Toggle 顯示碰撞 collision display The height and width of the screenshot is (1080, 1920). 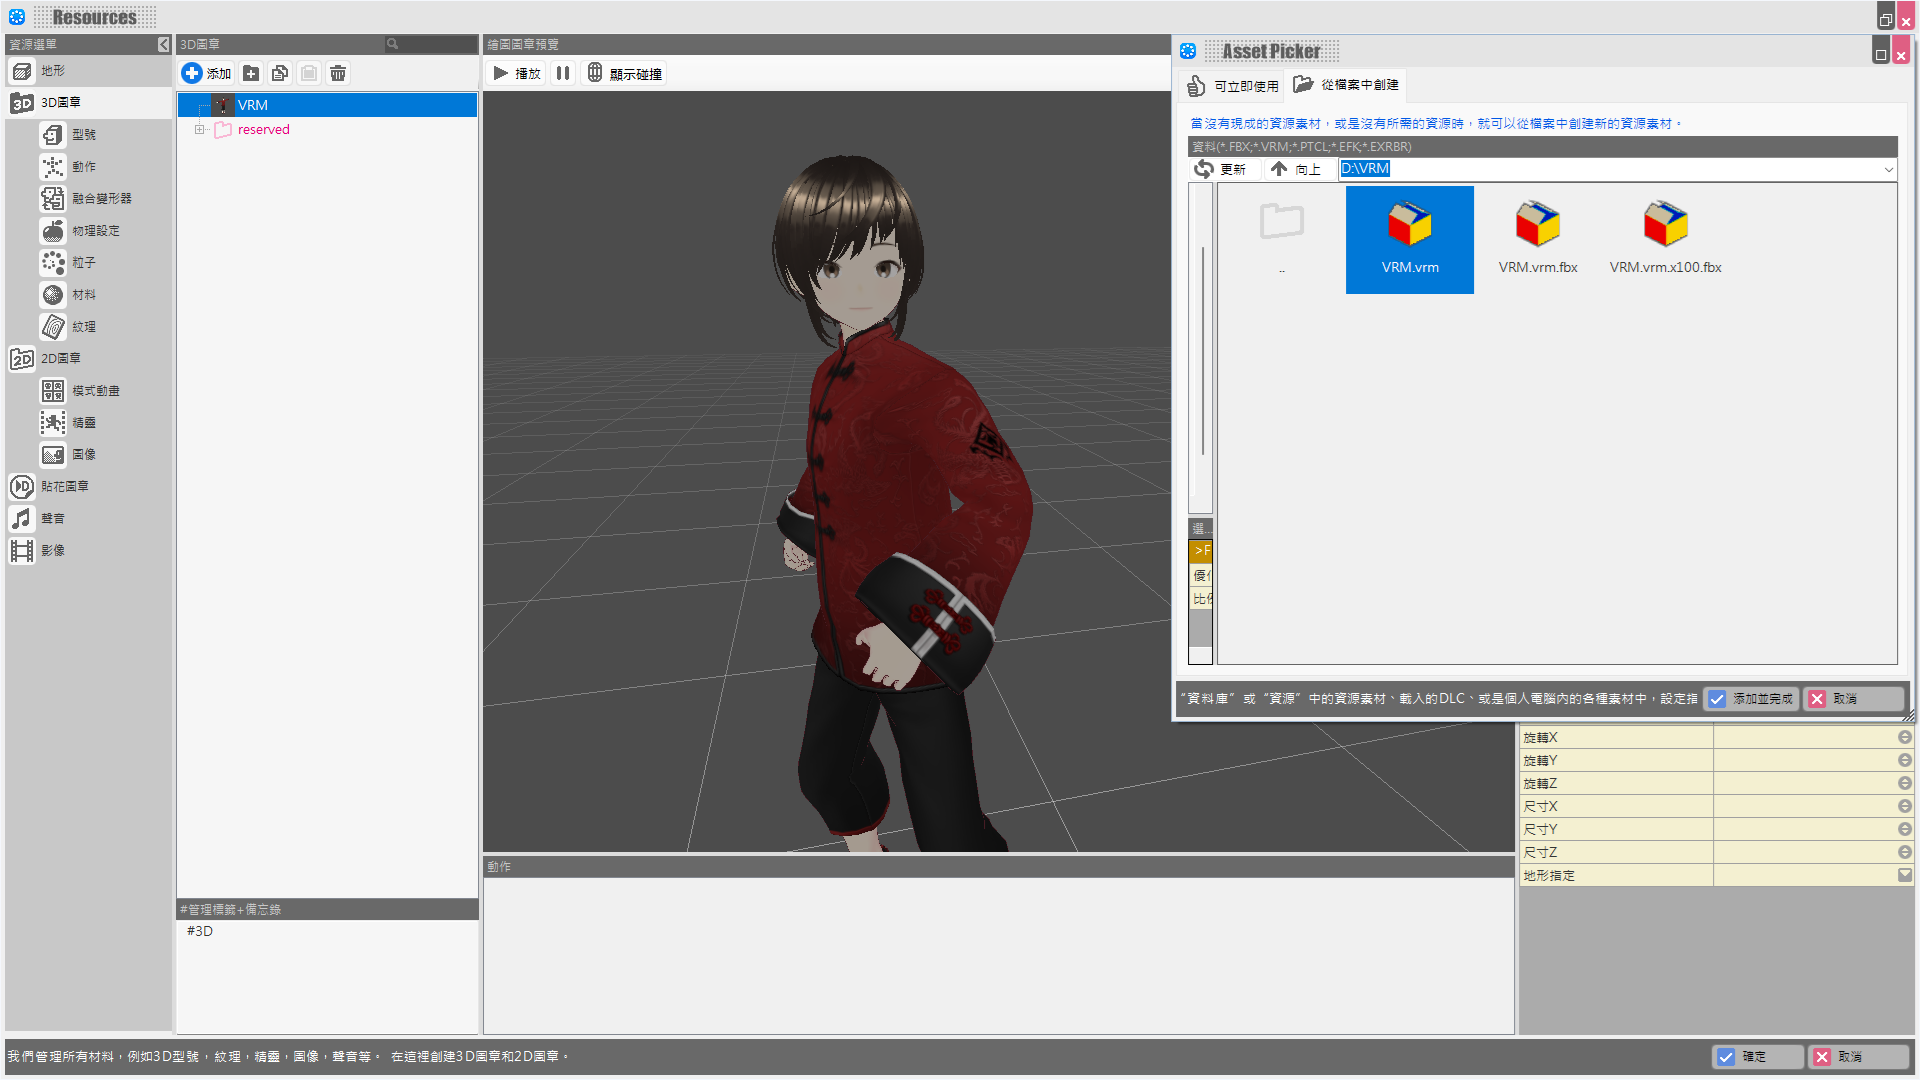624,73
